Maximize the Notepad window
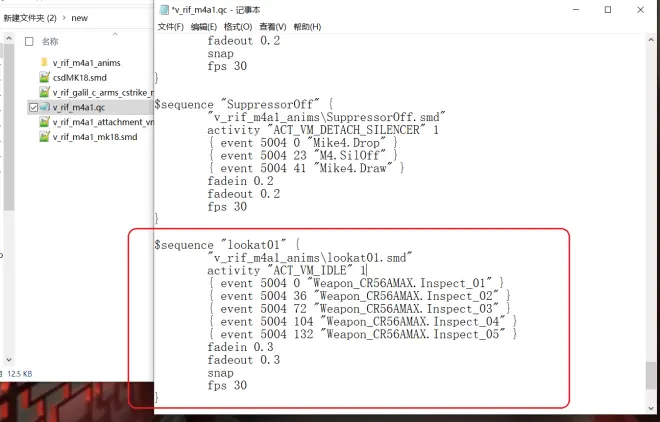The width and height of the screenshot is (660, 422). tap(608, 10)
